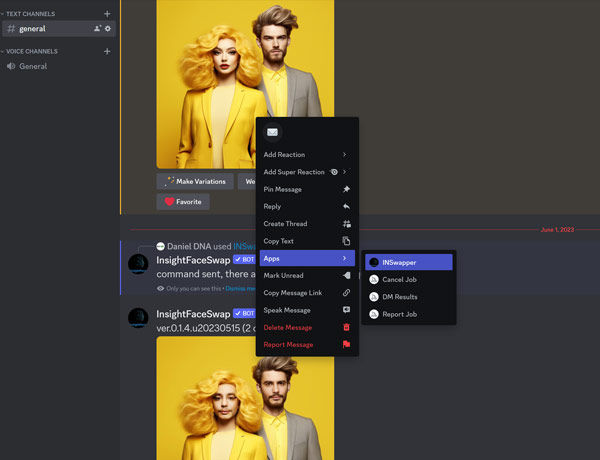
Task: Click chevron arrow on Apps entry
Action: (345, 258)
